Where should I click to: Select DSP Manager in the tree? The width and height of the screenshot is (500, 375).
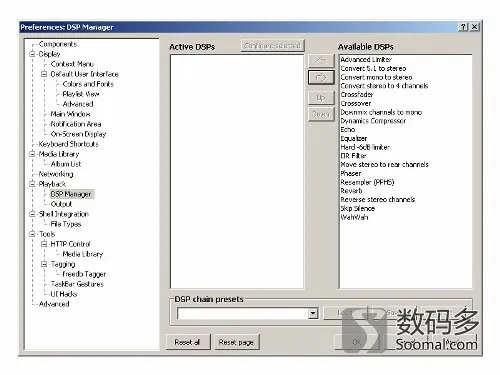[71, 194]
